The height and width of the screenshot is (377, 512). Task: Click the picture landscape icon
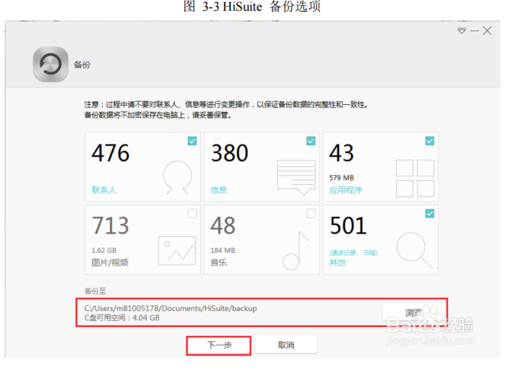pos(177,250)
